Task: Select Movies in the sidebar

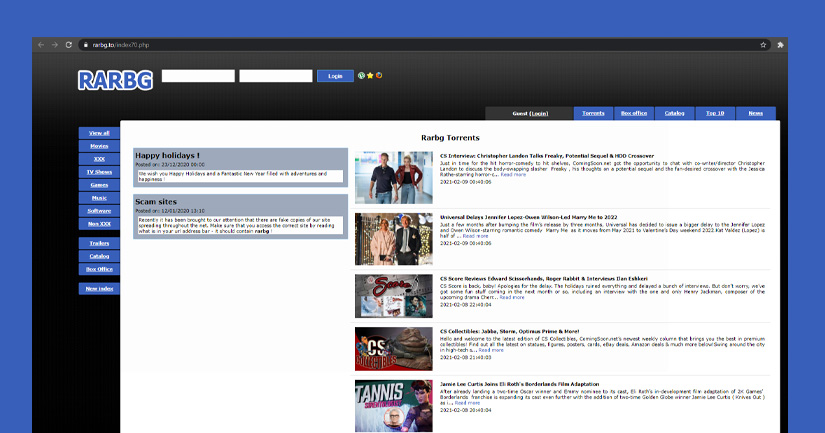Action: point(99,146)
